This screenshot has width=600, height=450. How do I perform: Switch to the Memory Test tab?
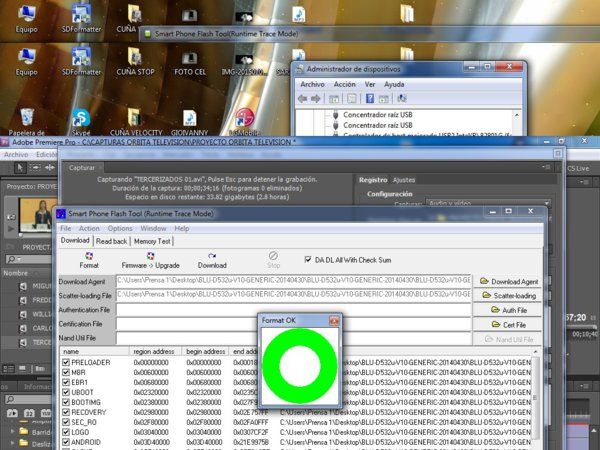tap(152, 241)
